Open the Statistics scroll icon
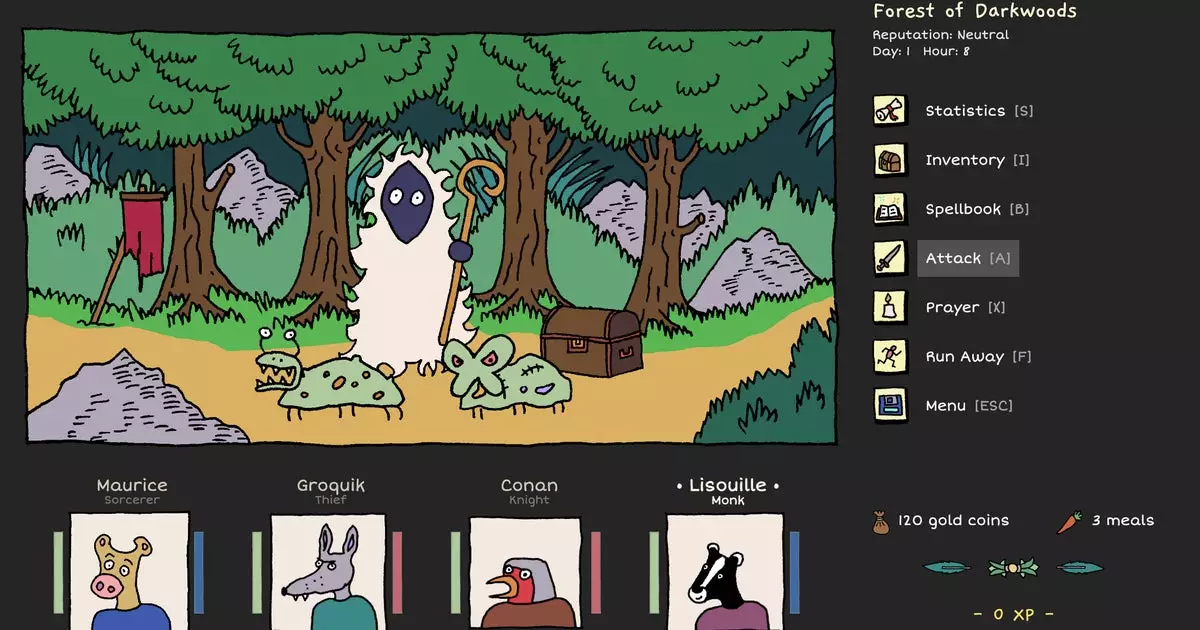The width and height of the screenshot is (1200, 630). pos(890,110)
